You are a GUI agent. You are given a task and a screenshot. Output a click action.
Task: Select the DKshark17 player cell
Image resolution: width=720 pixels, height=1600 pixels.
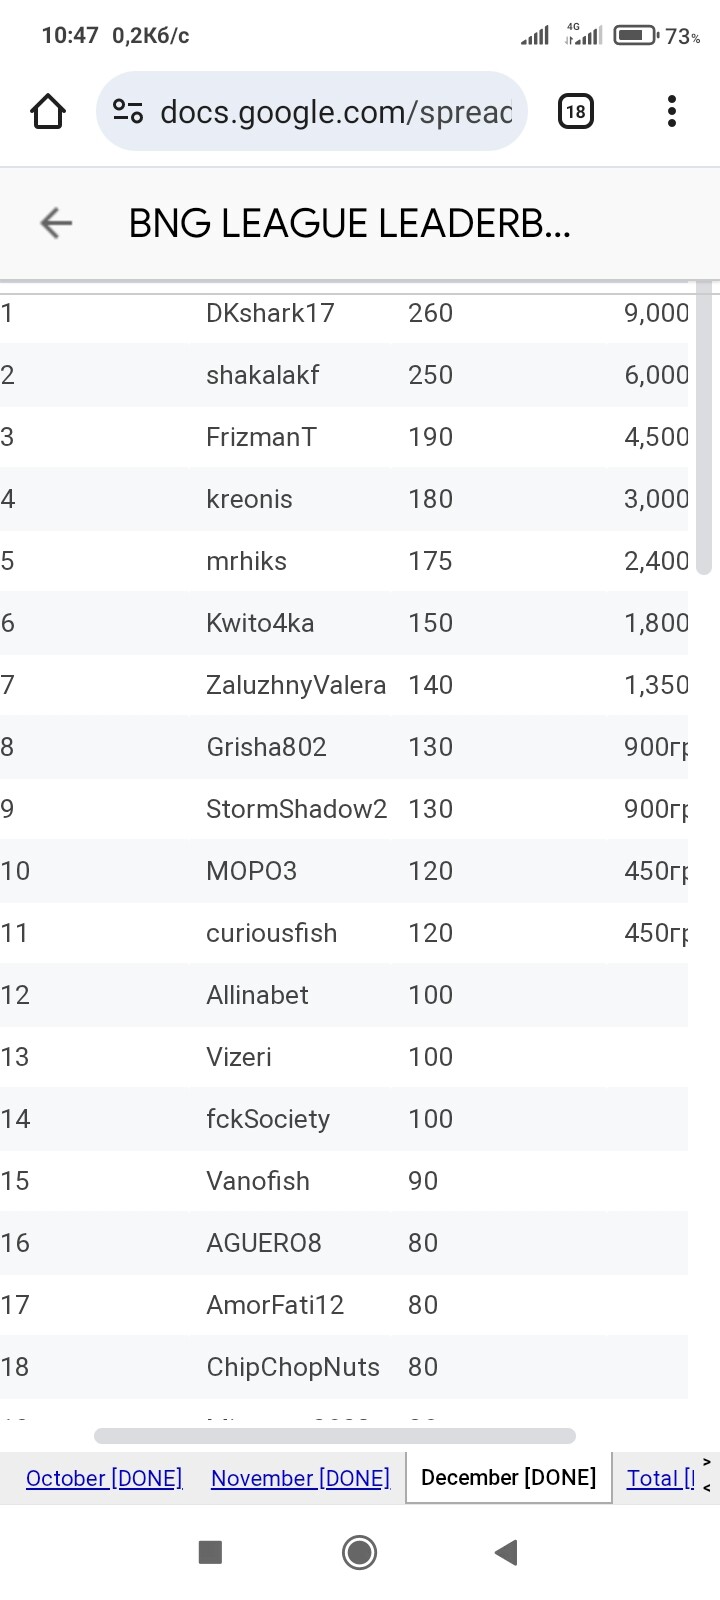[x=270, y=313]
